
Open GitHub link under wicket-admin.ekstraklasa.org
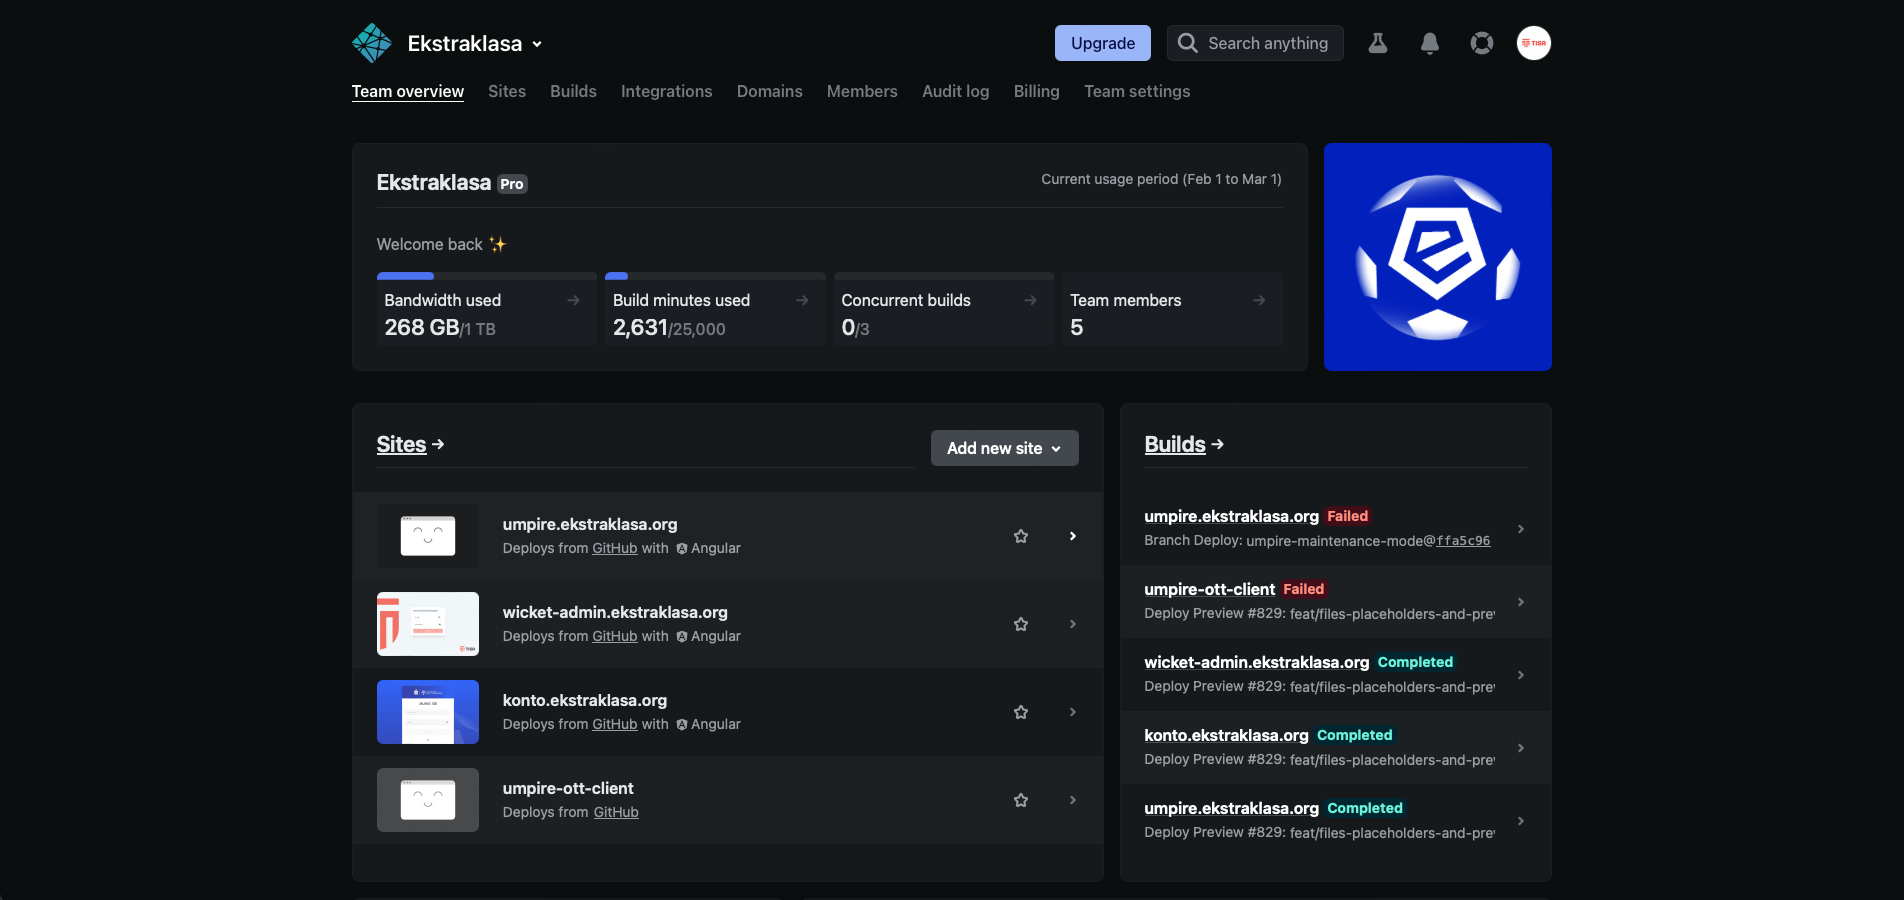pyautogui.click(x=615, y=636)
